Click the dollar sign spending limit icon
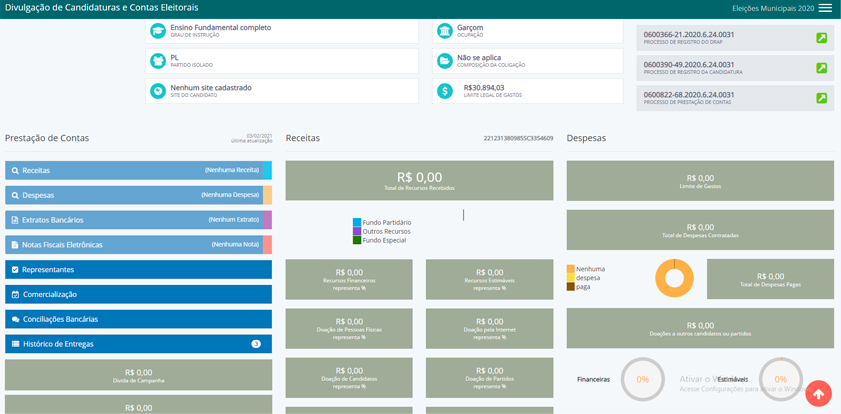Screen dimensions: 841x414 click(x=445, y=91)
